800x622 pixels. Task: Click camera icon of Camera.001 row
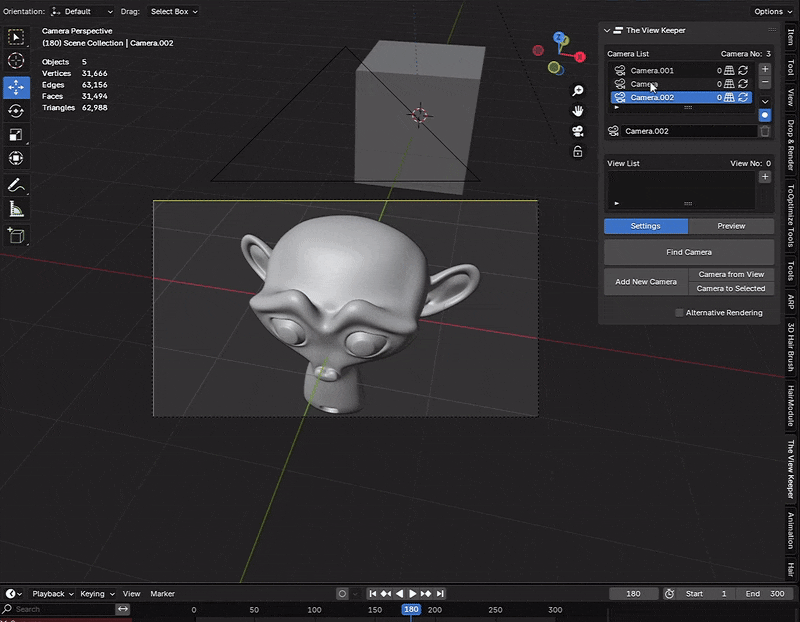pyautogui.click(x=620, y=70)
